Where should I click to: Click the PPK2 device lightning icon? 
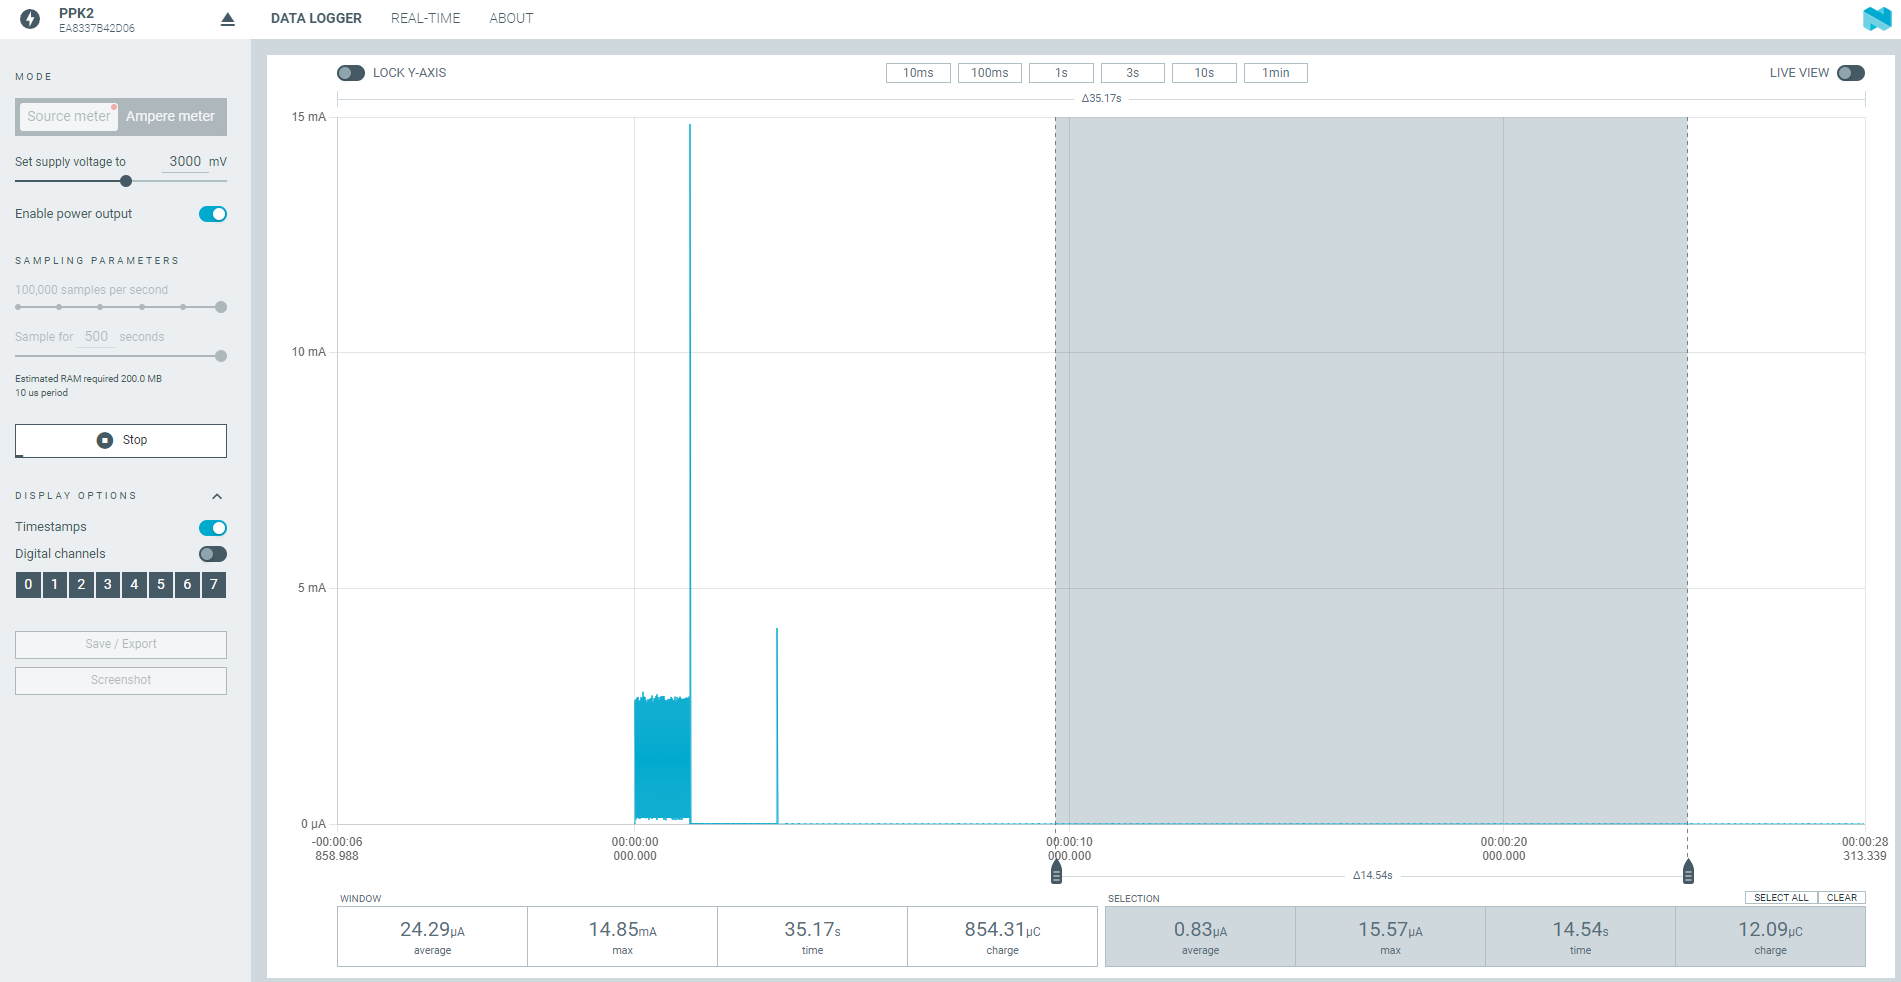[x=30, y=19]
